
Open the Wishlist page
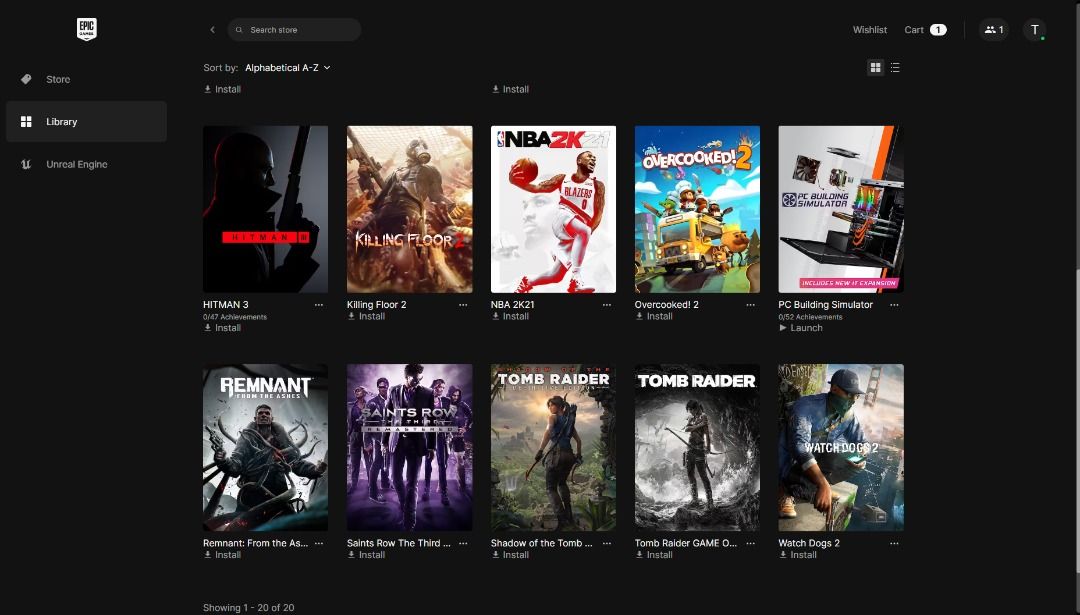point(869,30)
